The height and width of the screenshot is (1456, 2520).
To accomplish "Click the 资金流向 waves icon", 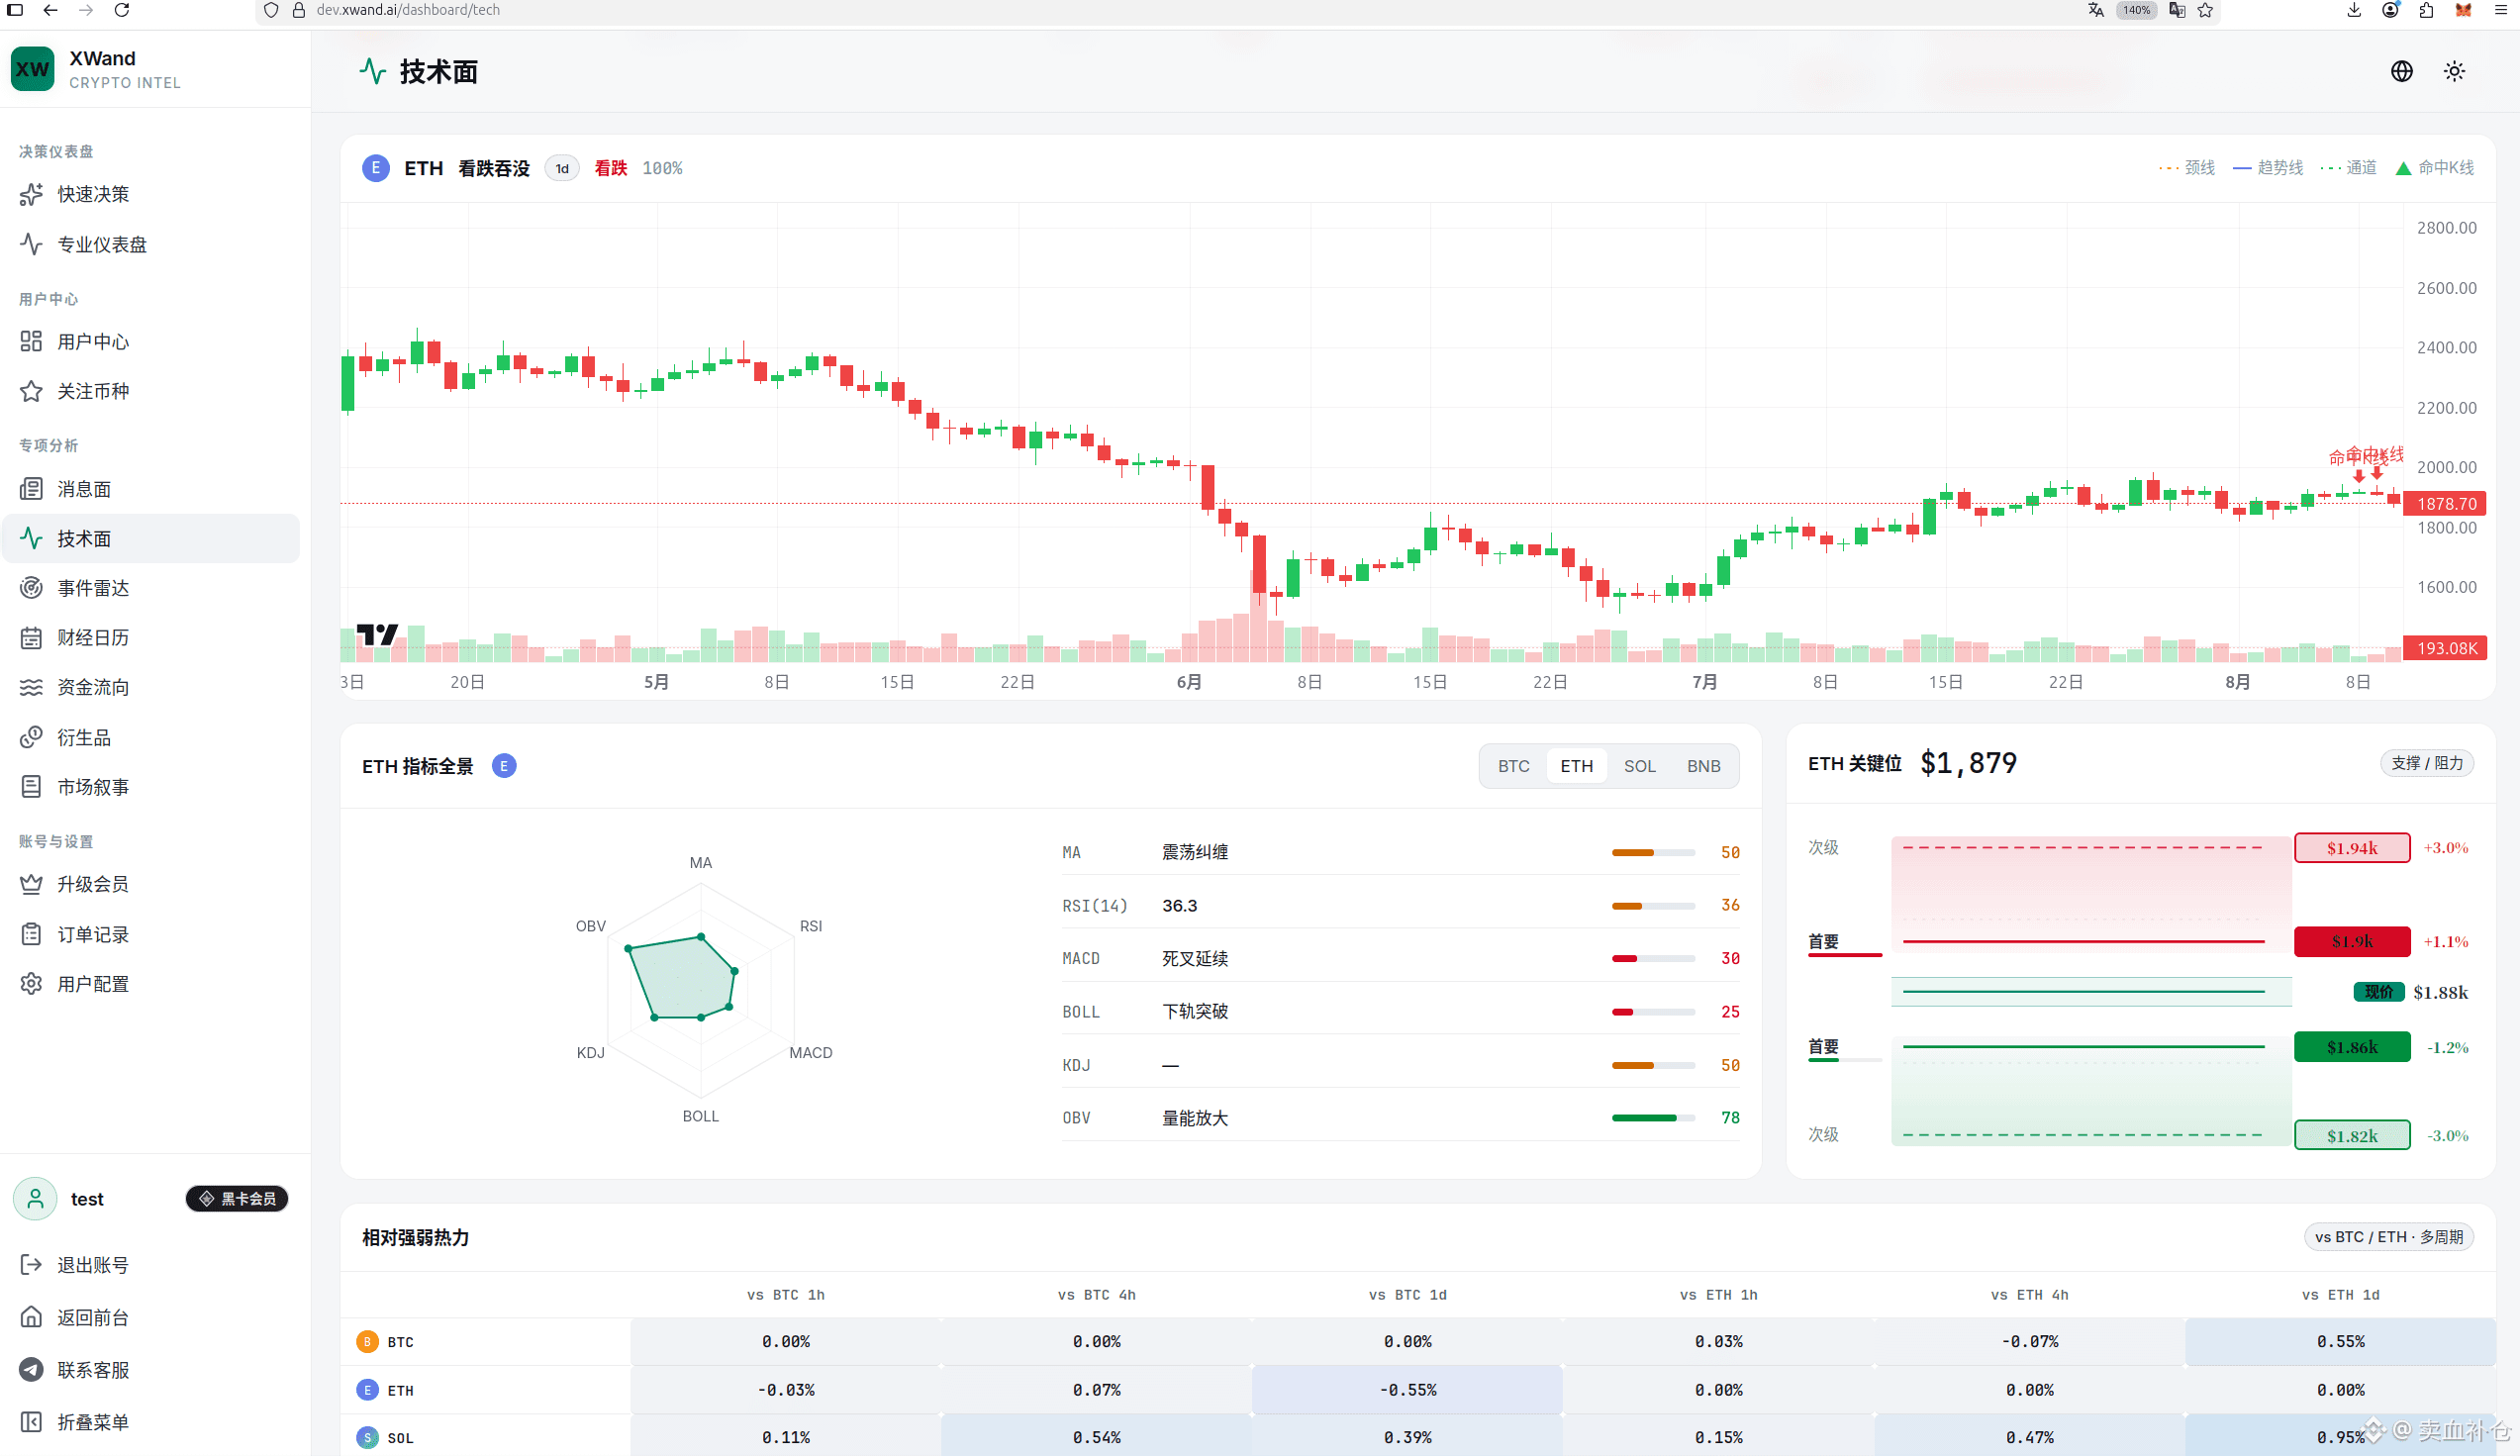I will coord(31,687).
